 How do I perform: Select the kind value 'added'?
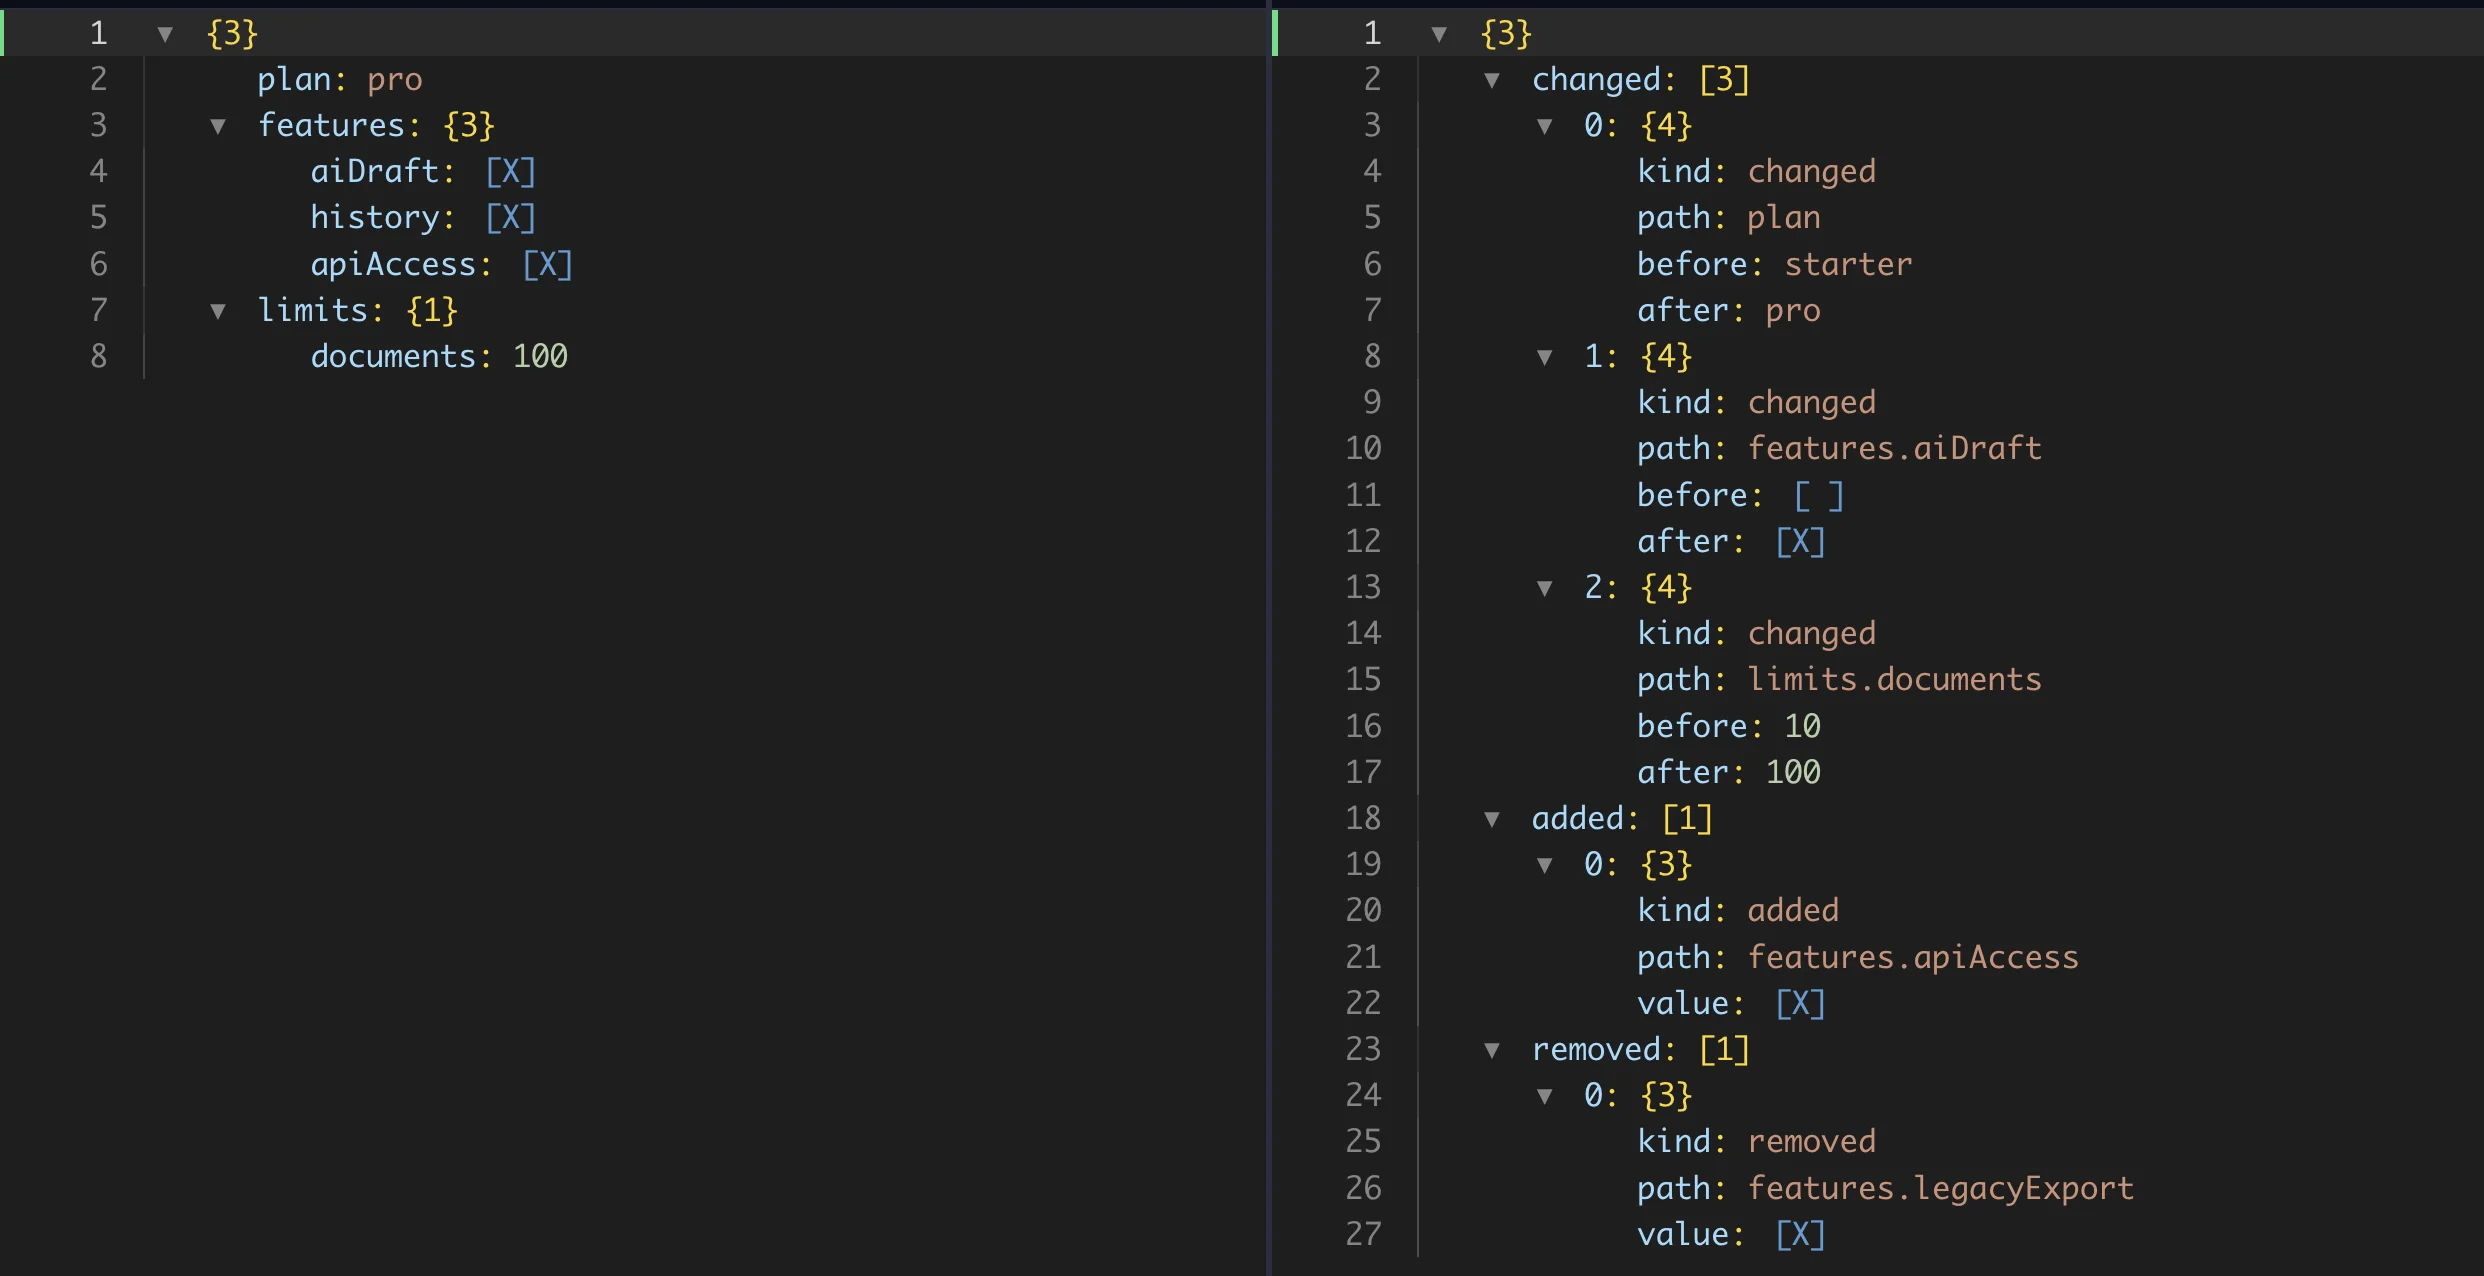click(1793, 911)
